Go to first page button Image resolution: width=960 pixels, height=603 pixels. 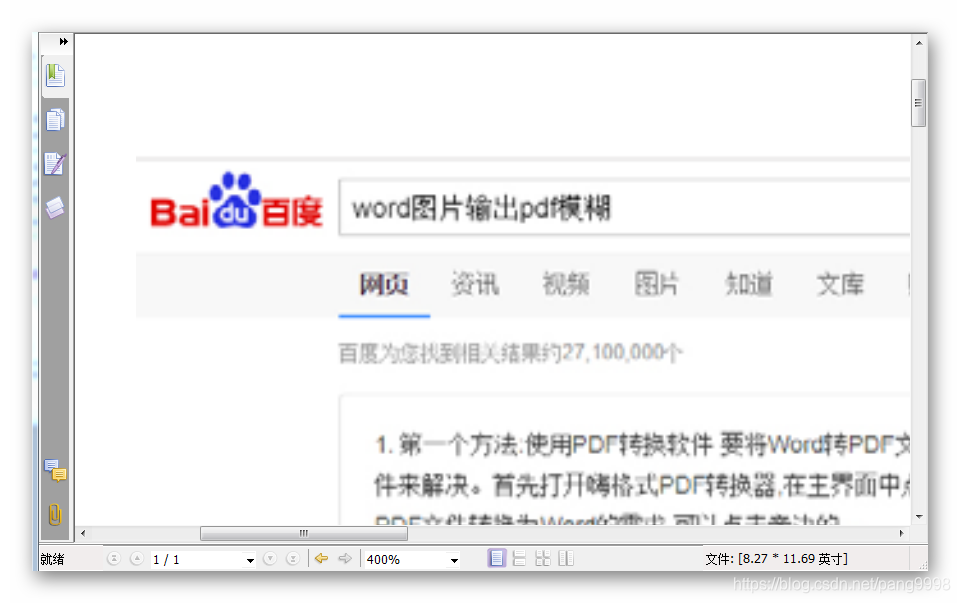pyautogui.click(x=114, y=559)
